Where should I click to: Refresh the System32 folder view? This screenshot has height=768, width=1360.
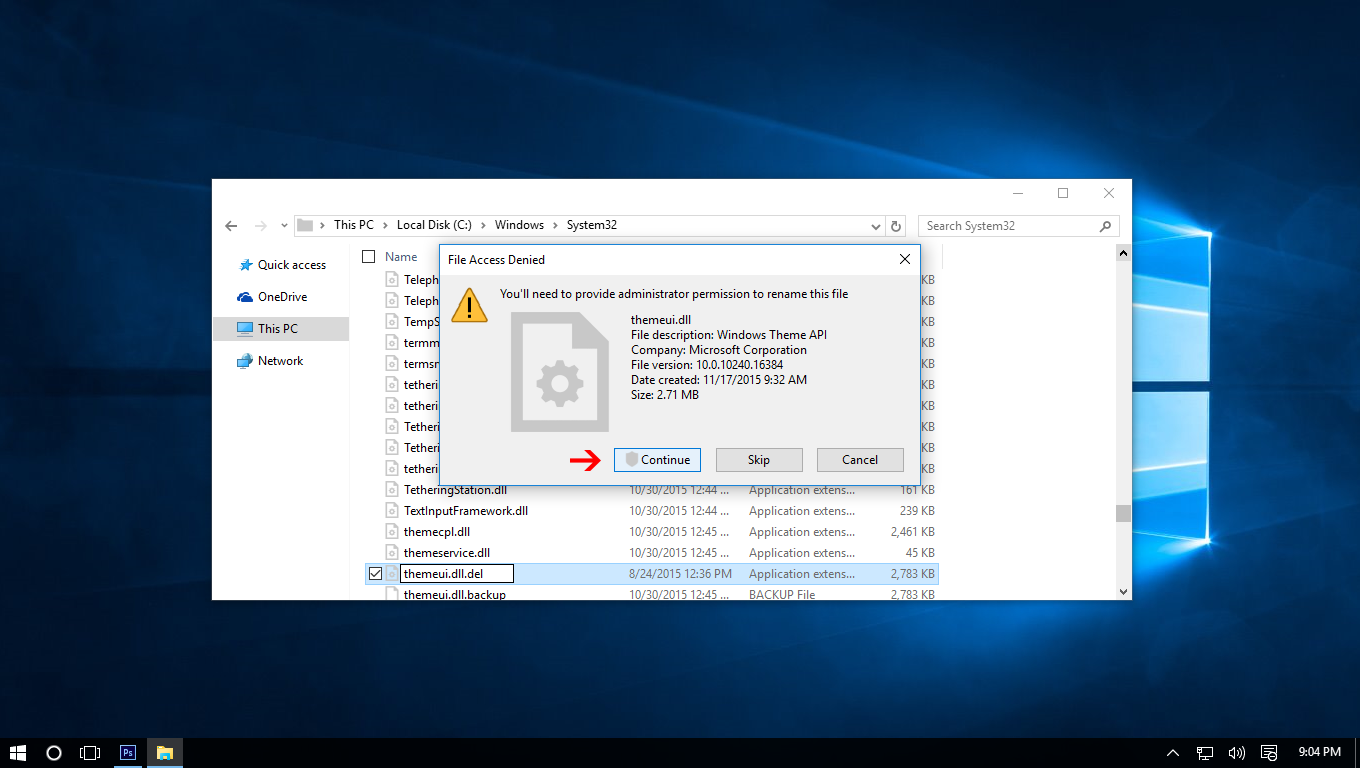[x=896, y=225]
